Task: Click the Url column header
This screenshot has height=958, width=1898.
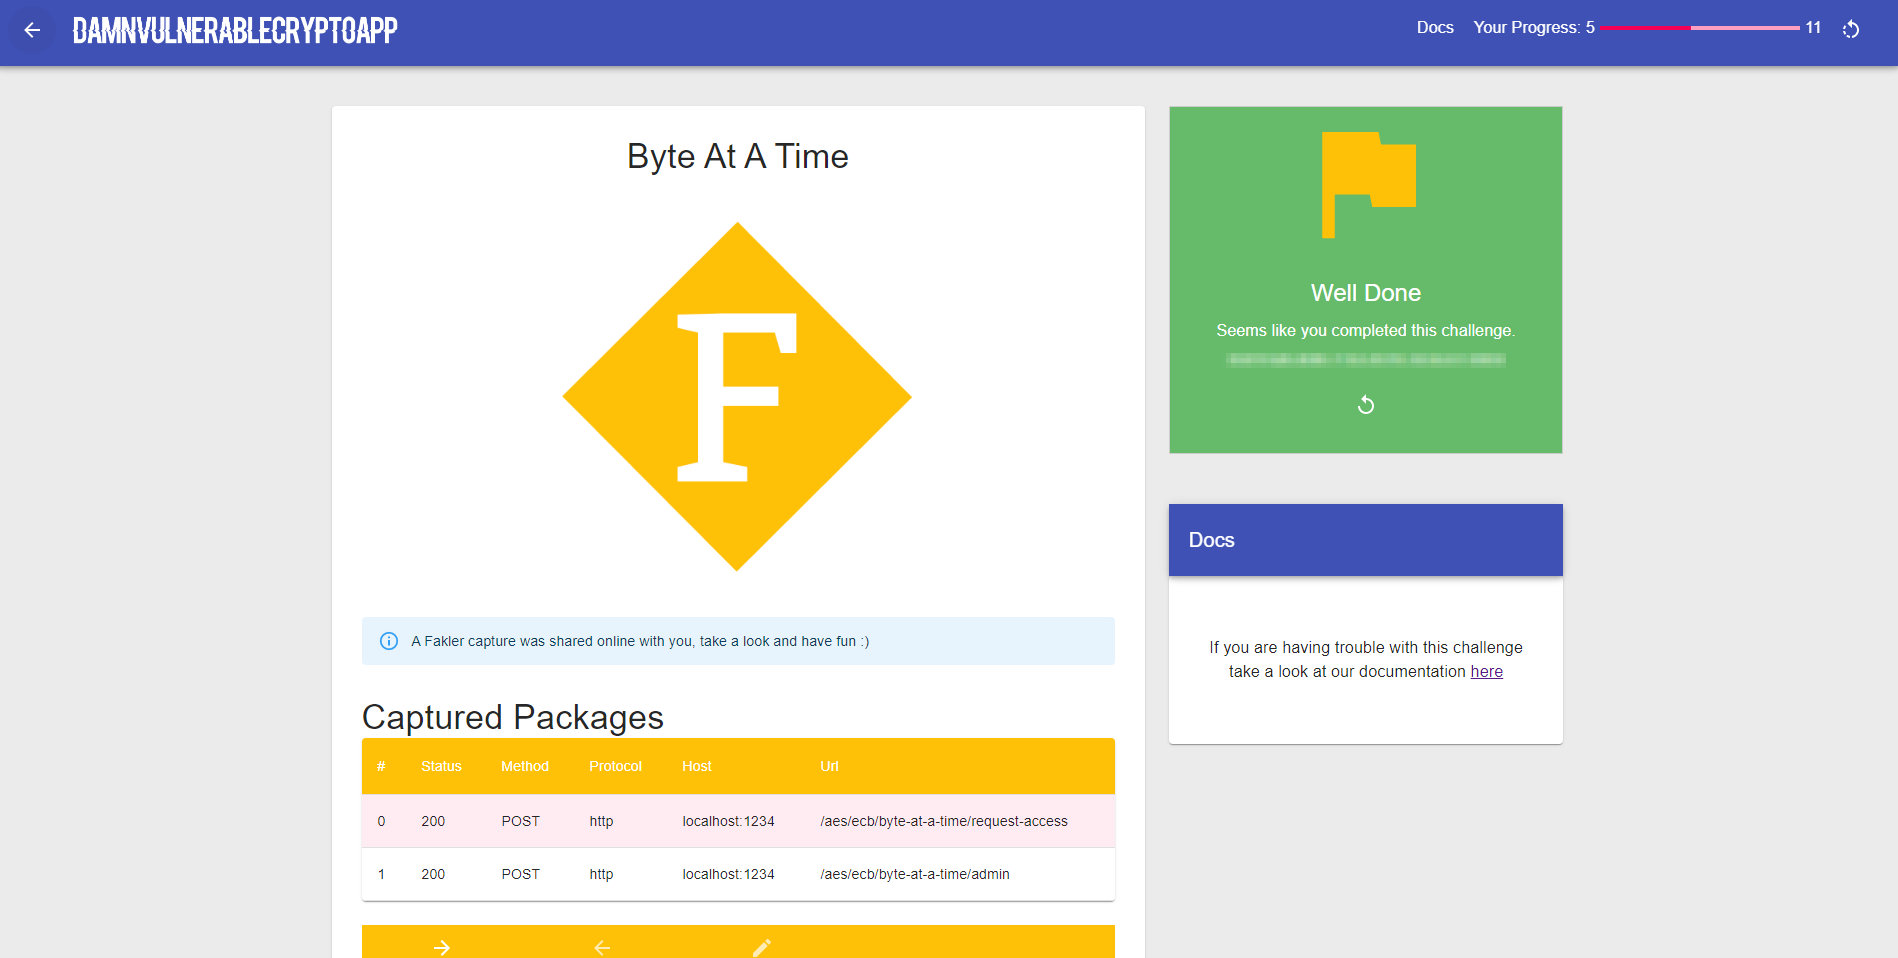Action: [x=829, y=767]
